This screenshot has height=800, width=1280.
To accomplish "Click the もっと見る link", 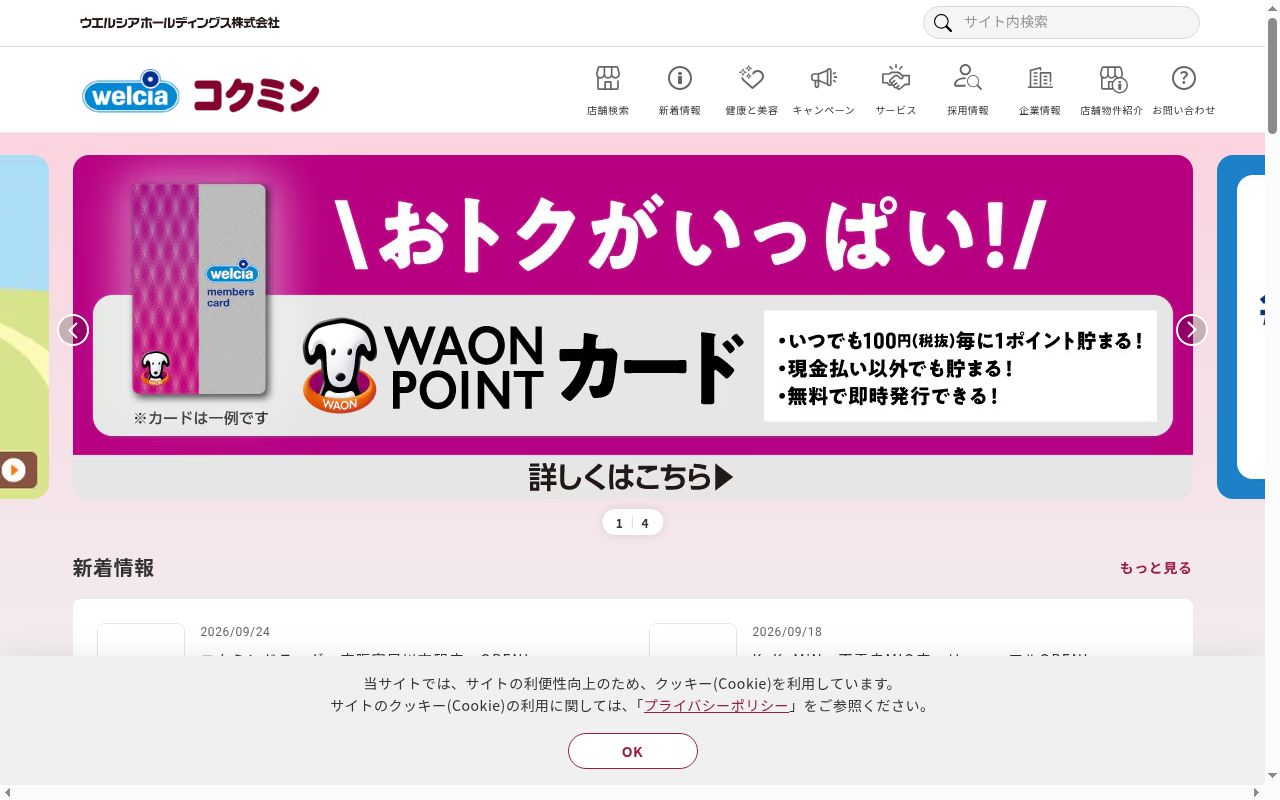I will point(1155,568).
